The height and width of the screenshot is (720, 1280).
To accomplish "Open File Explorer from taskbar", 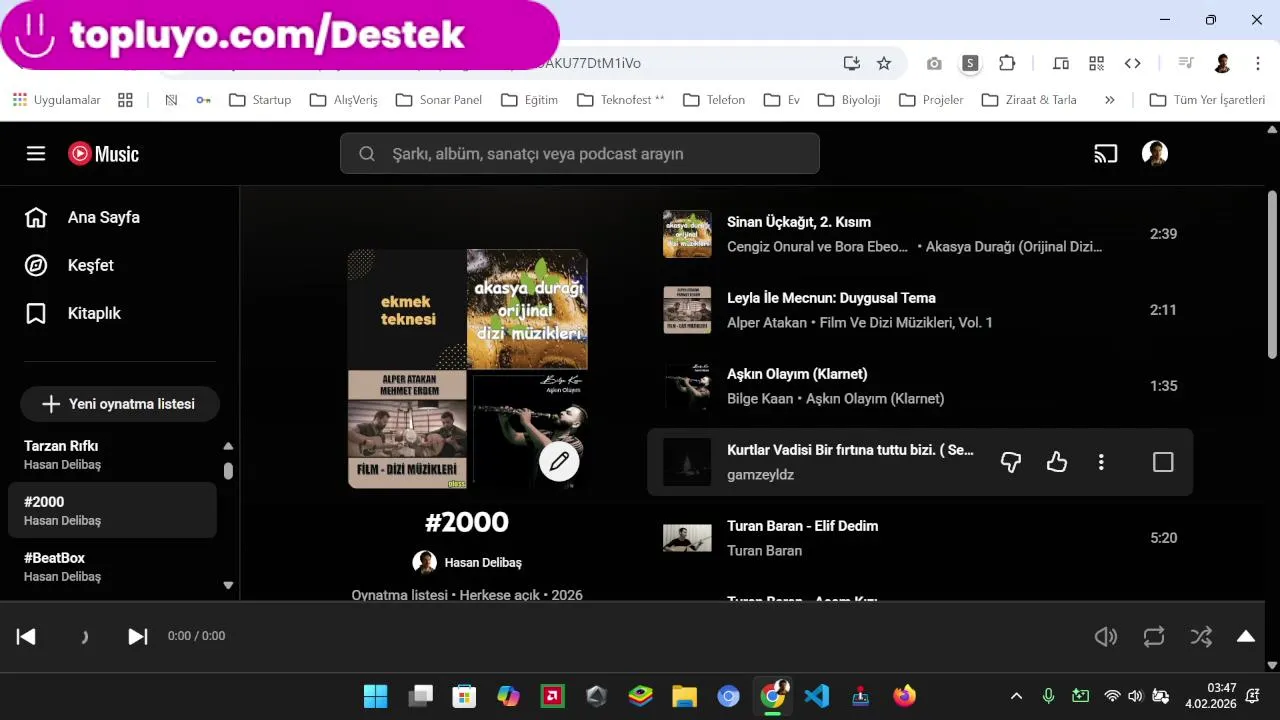I will [x=684, y=696].
